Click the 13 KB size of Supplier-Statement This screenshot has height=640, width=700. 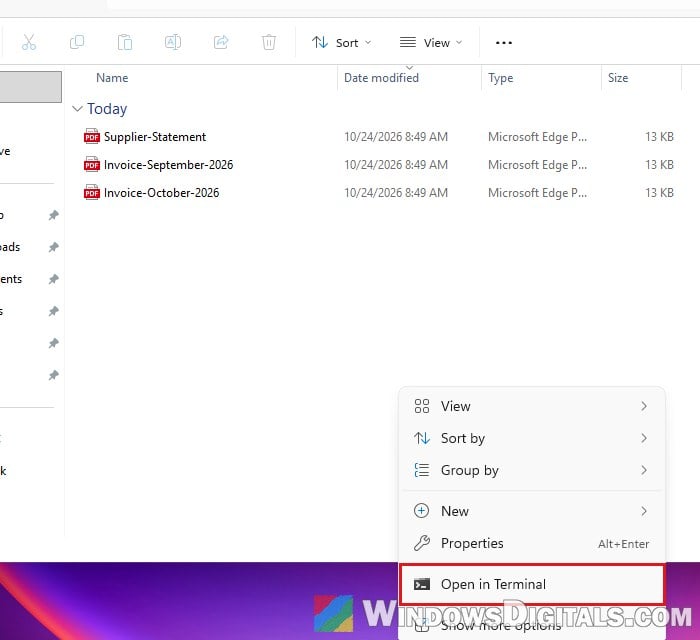[x=659, y=137]
